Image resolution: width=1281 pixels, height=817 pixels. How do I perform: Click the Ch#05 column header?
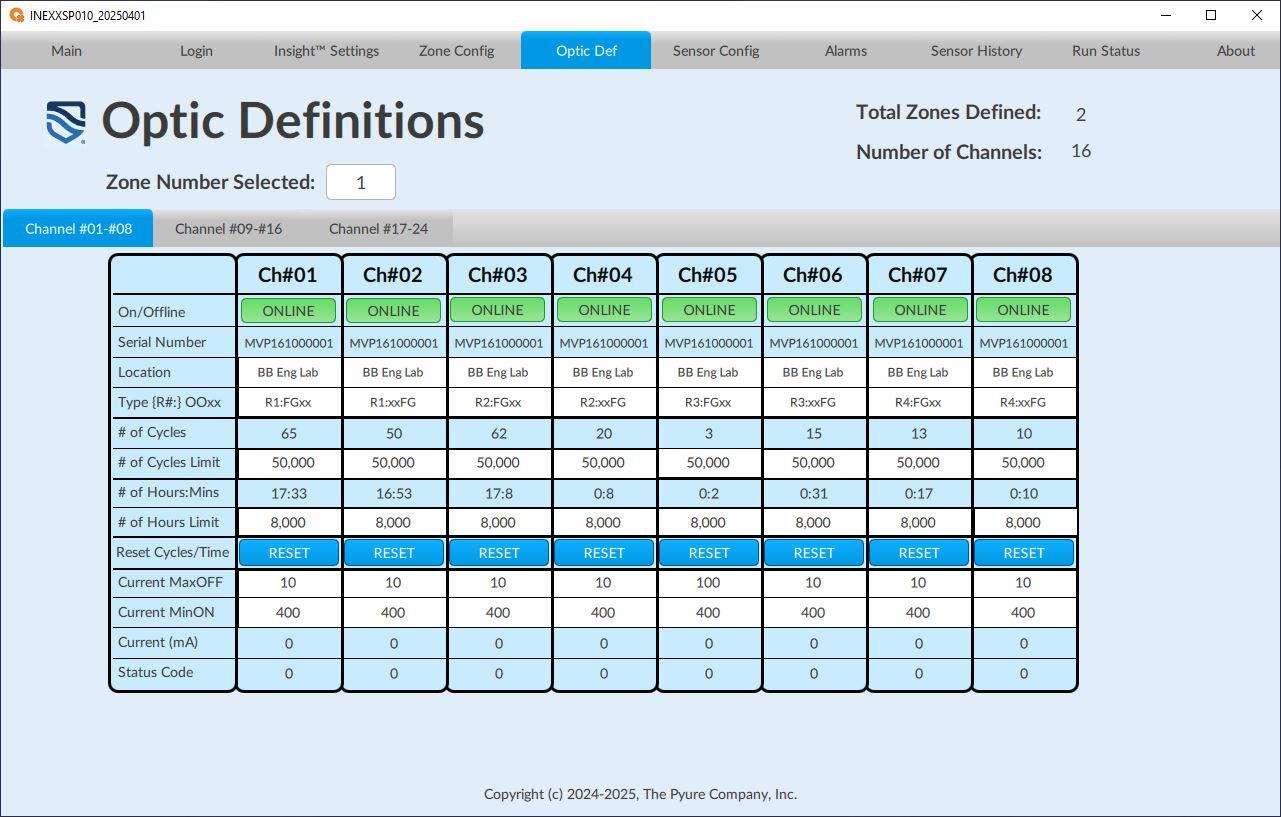(709, 274)
